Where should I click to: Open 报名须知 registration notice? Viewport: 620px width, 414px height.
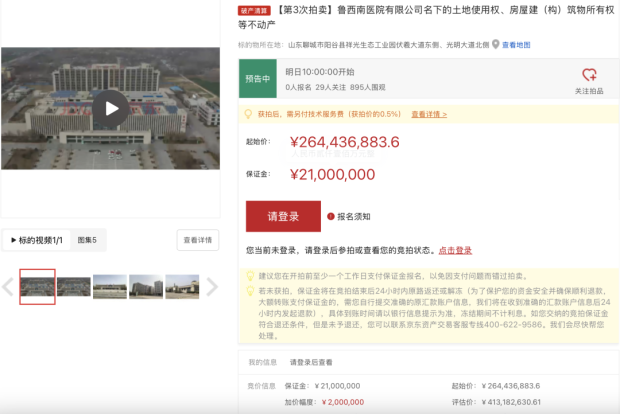(353, 217)
